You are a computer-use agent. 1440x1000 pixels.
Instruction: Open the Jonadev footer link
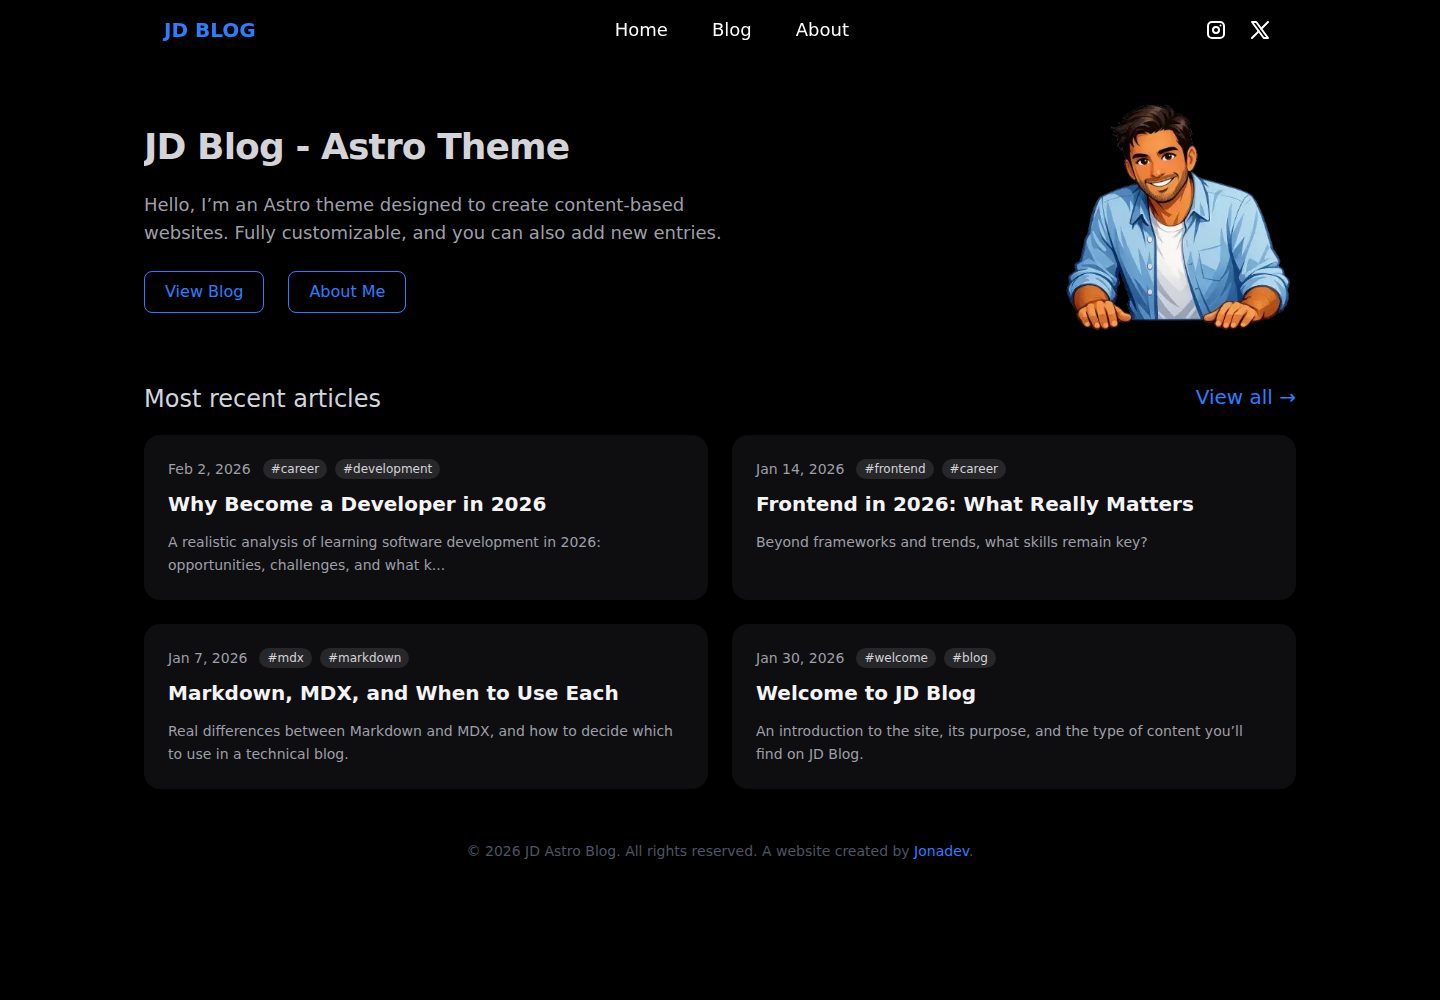(x=941, y=851)
